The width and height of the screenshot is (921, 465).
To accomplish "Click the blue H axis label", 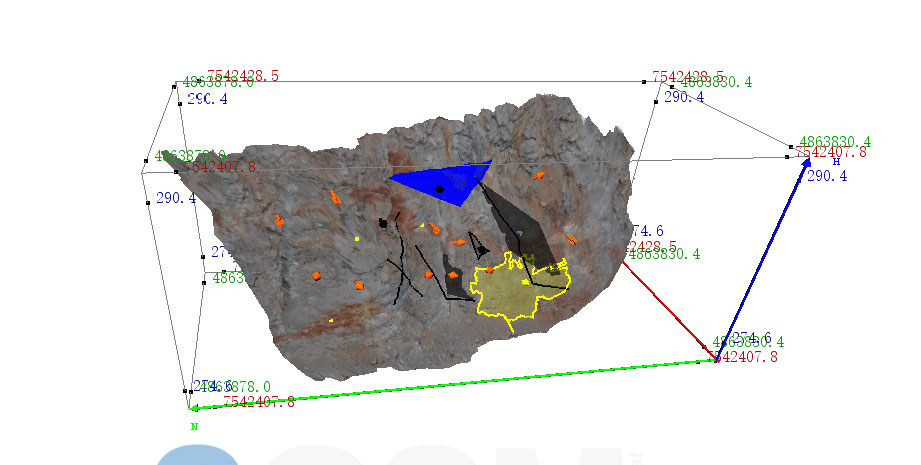I will [836, 161].
